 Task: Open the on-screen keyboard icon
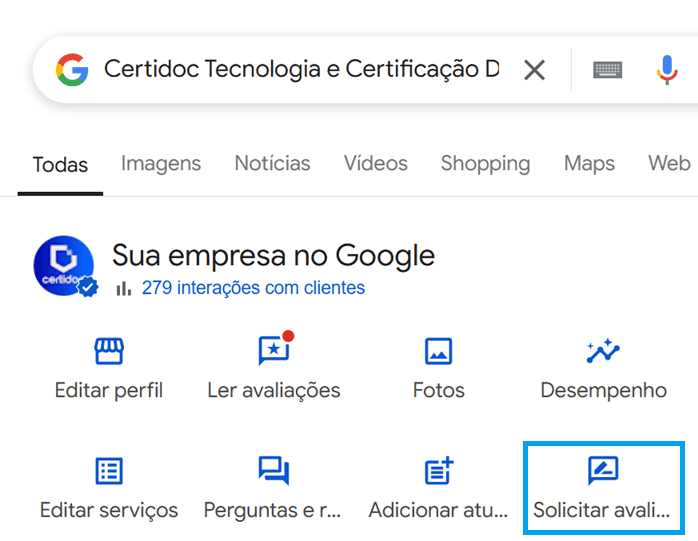coord(607,70)
